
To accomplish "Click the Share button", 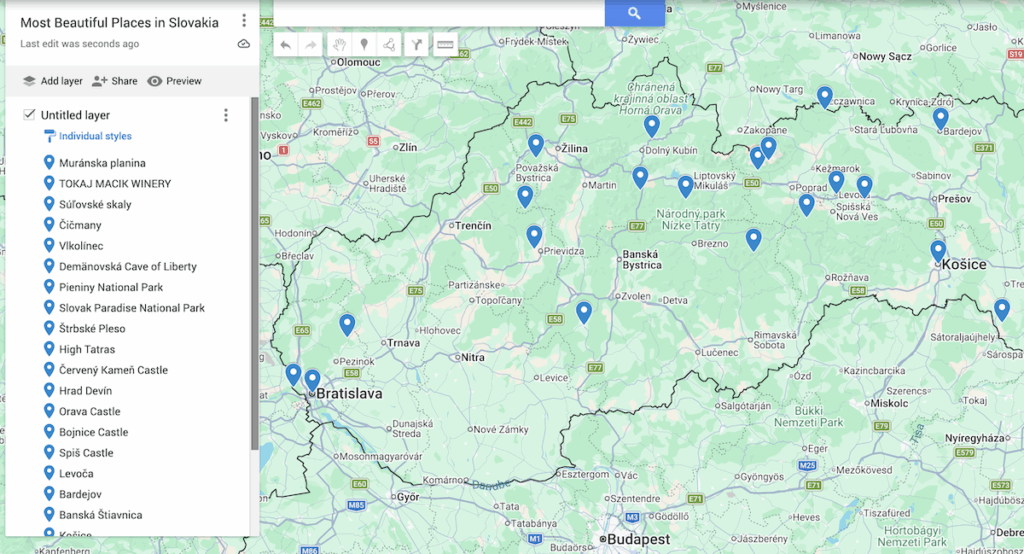I will pos(115,81).
